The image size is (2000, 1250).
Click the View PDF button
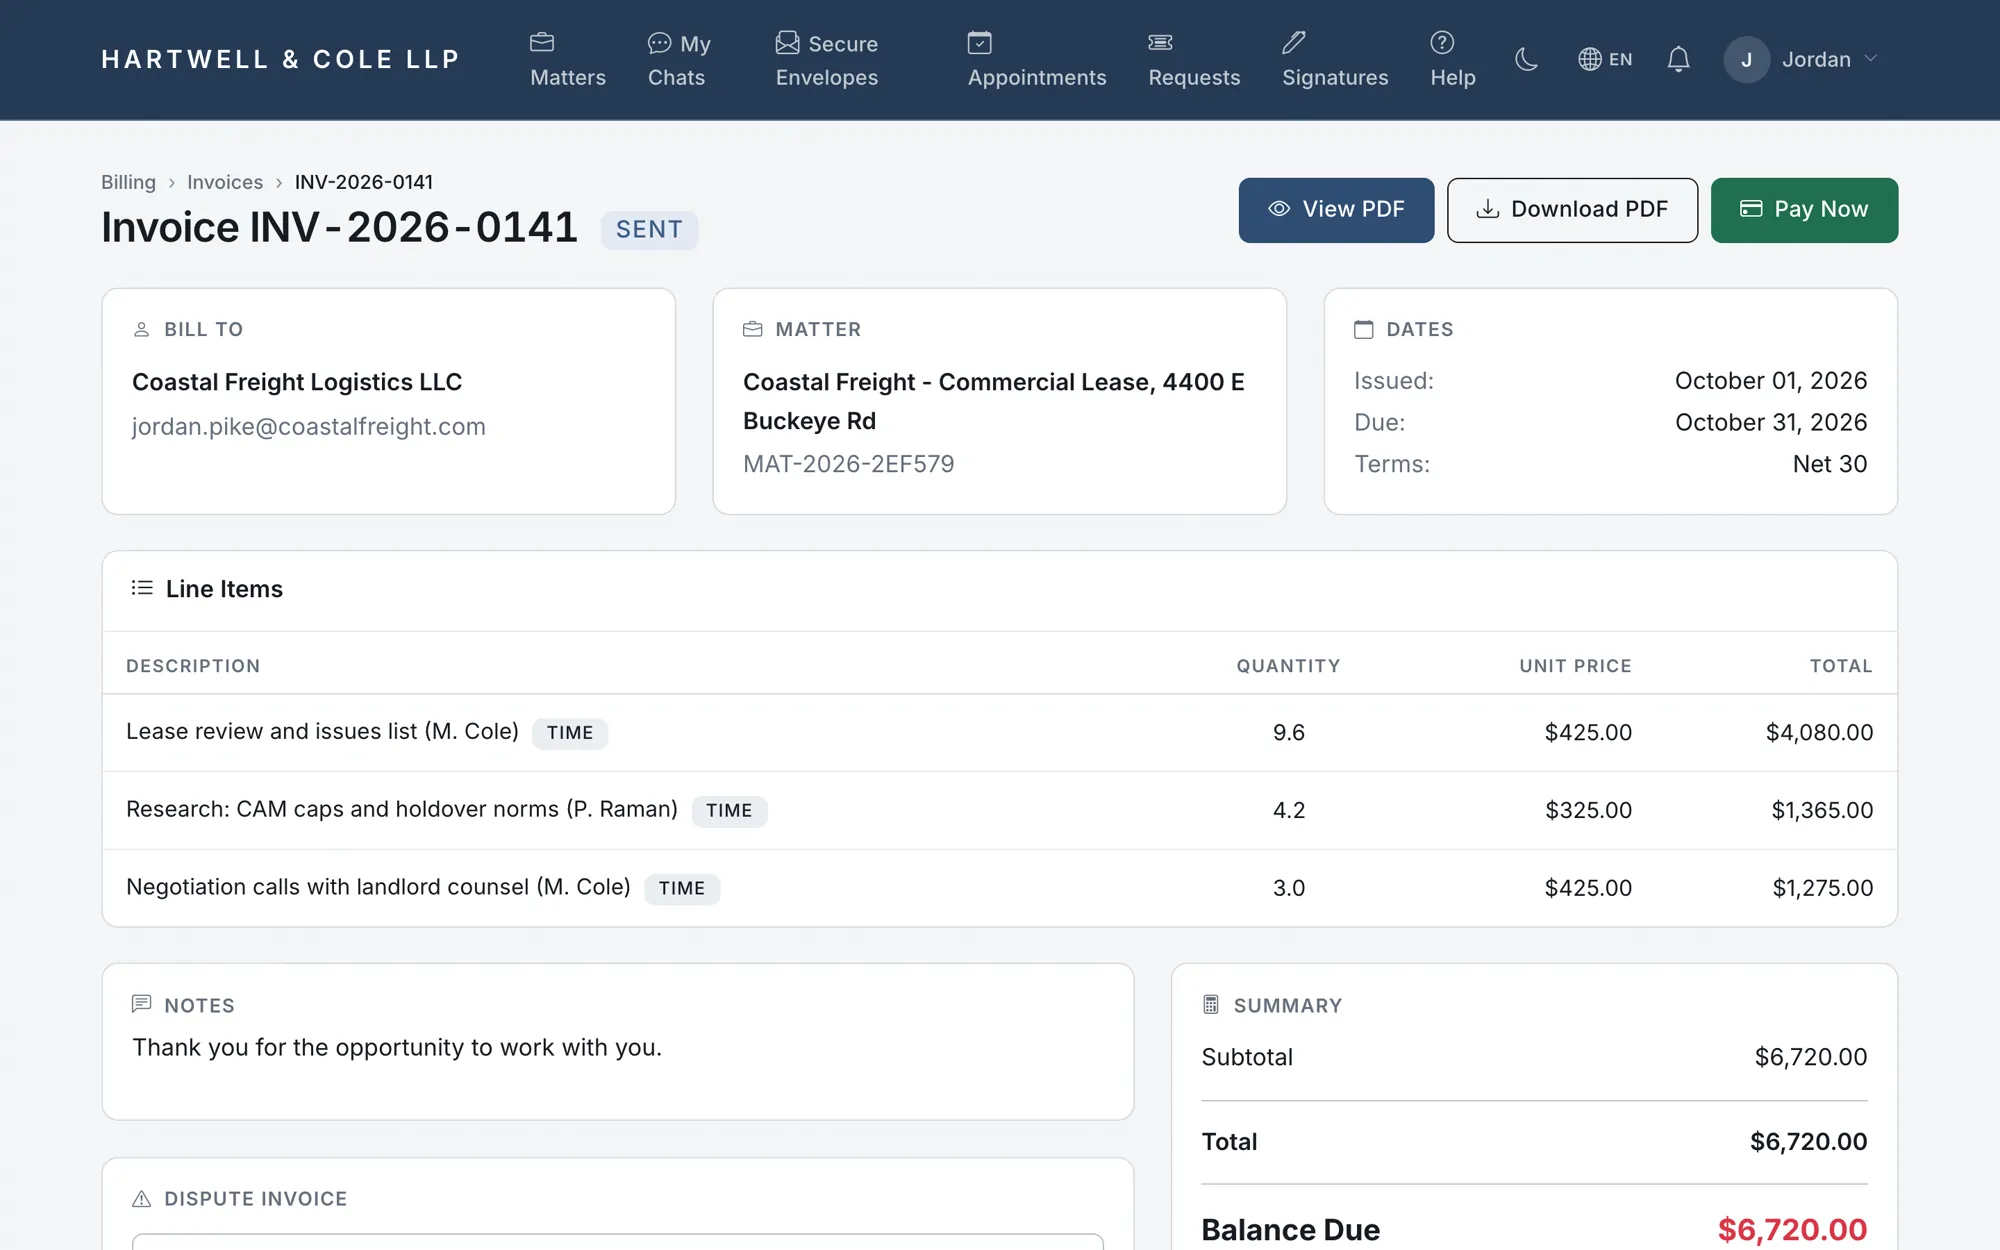click(1336, 210)
